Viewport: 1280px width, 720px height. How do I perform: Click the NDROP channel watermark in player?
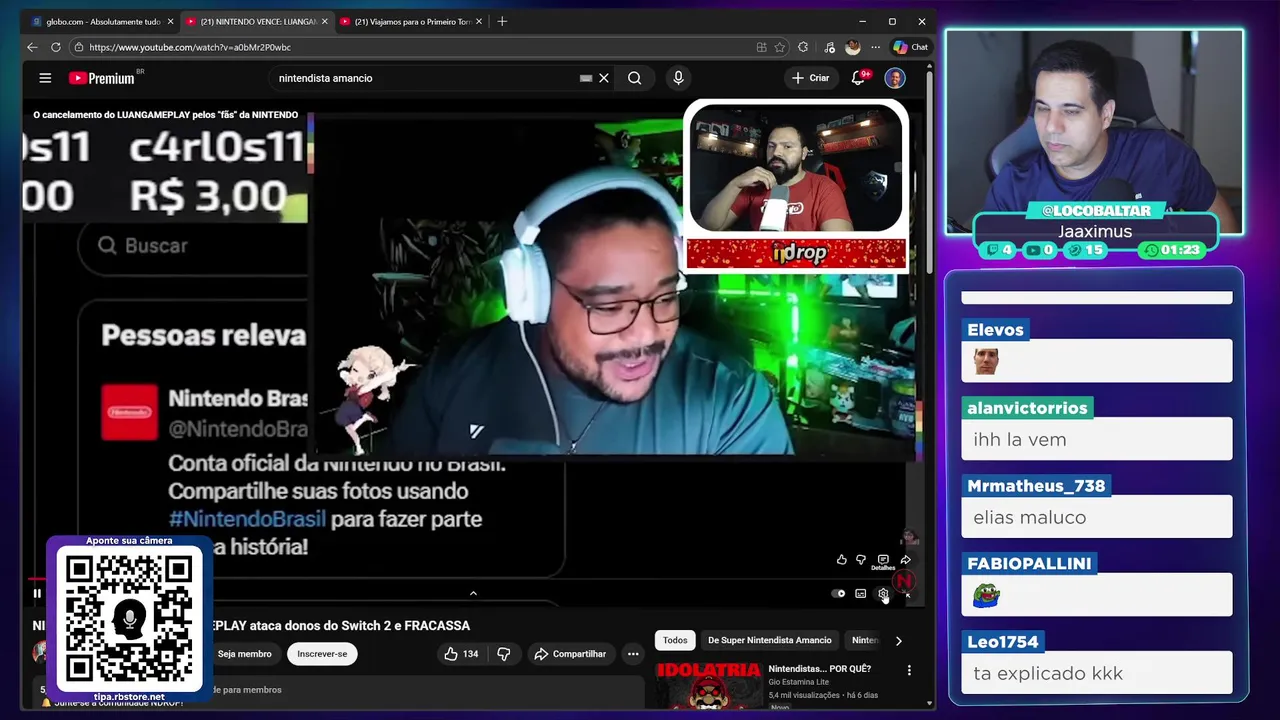coord(904,580)
